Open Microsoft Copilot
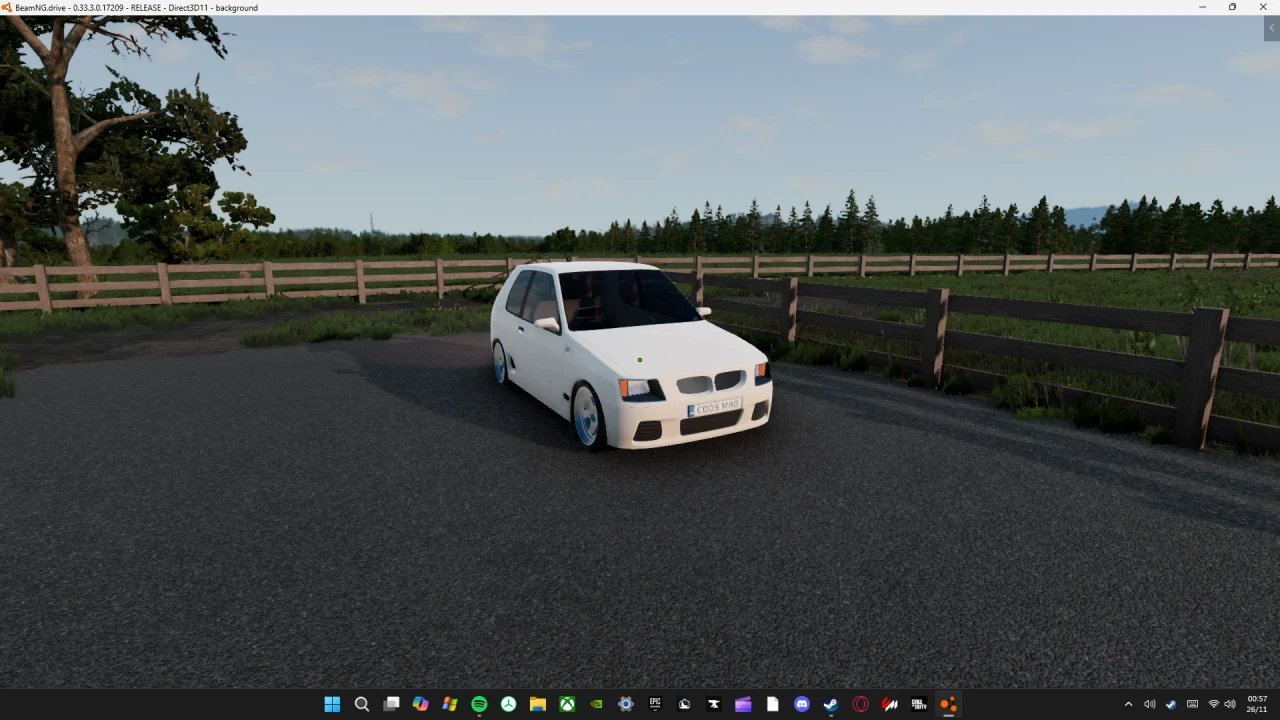Viewport: 1280px width, 720px height. 419,704
